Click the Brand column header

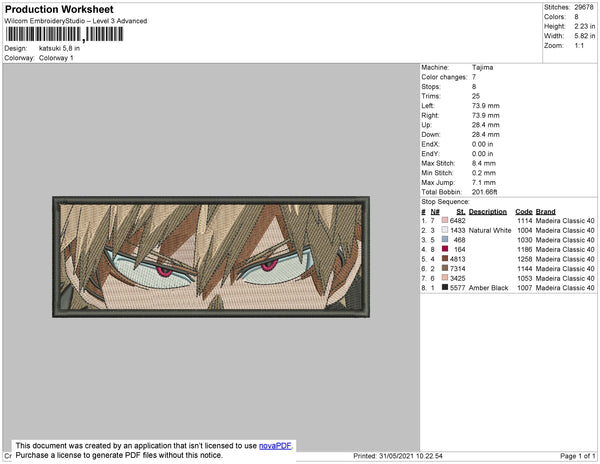[545, 212]
